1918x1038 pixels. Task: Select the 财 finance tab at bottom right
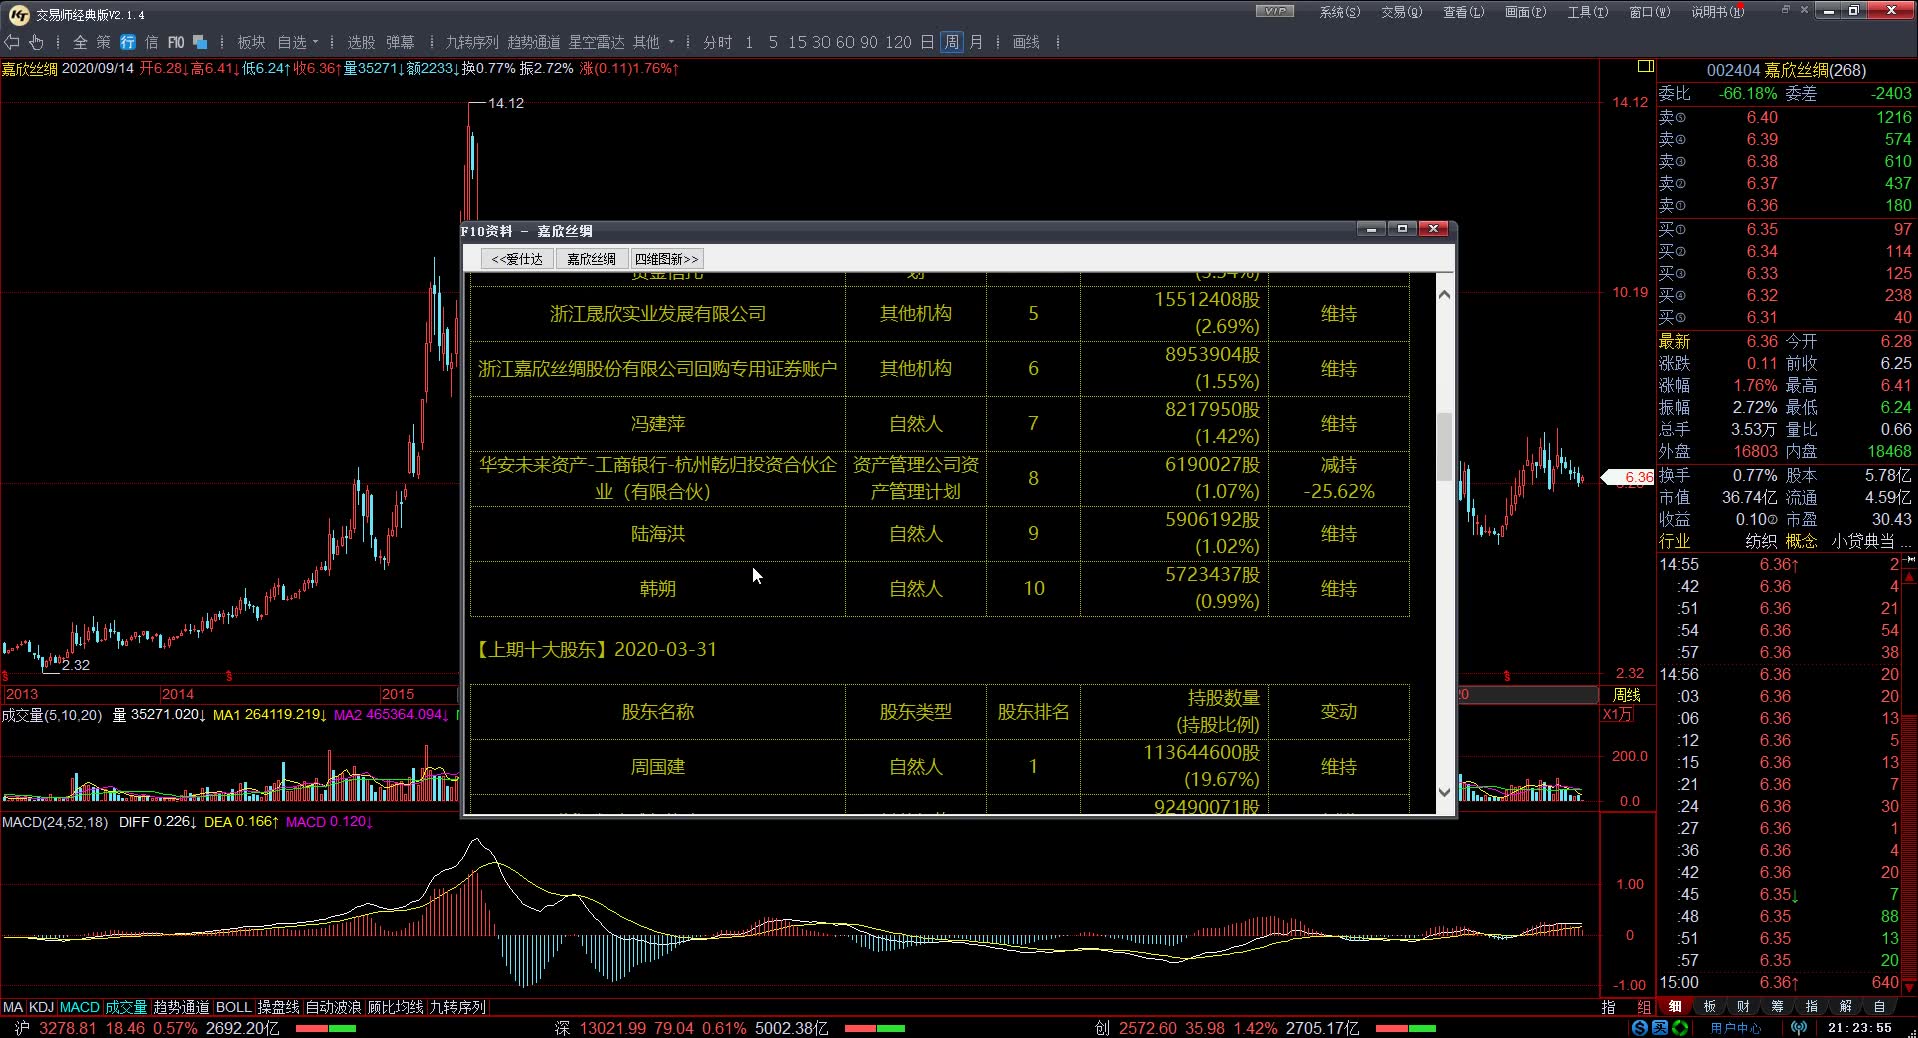tap(1743, 1006)
